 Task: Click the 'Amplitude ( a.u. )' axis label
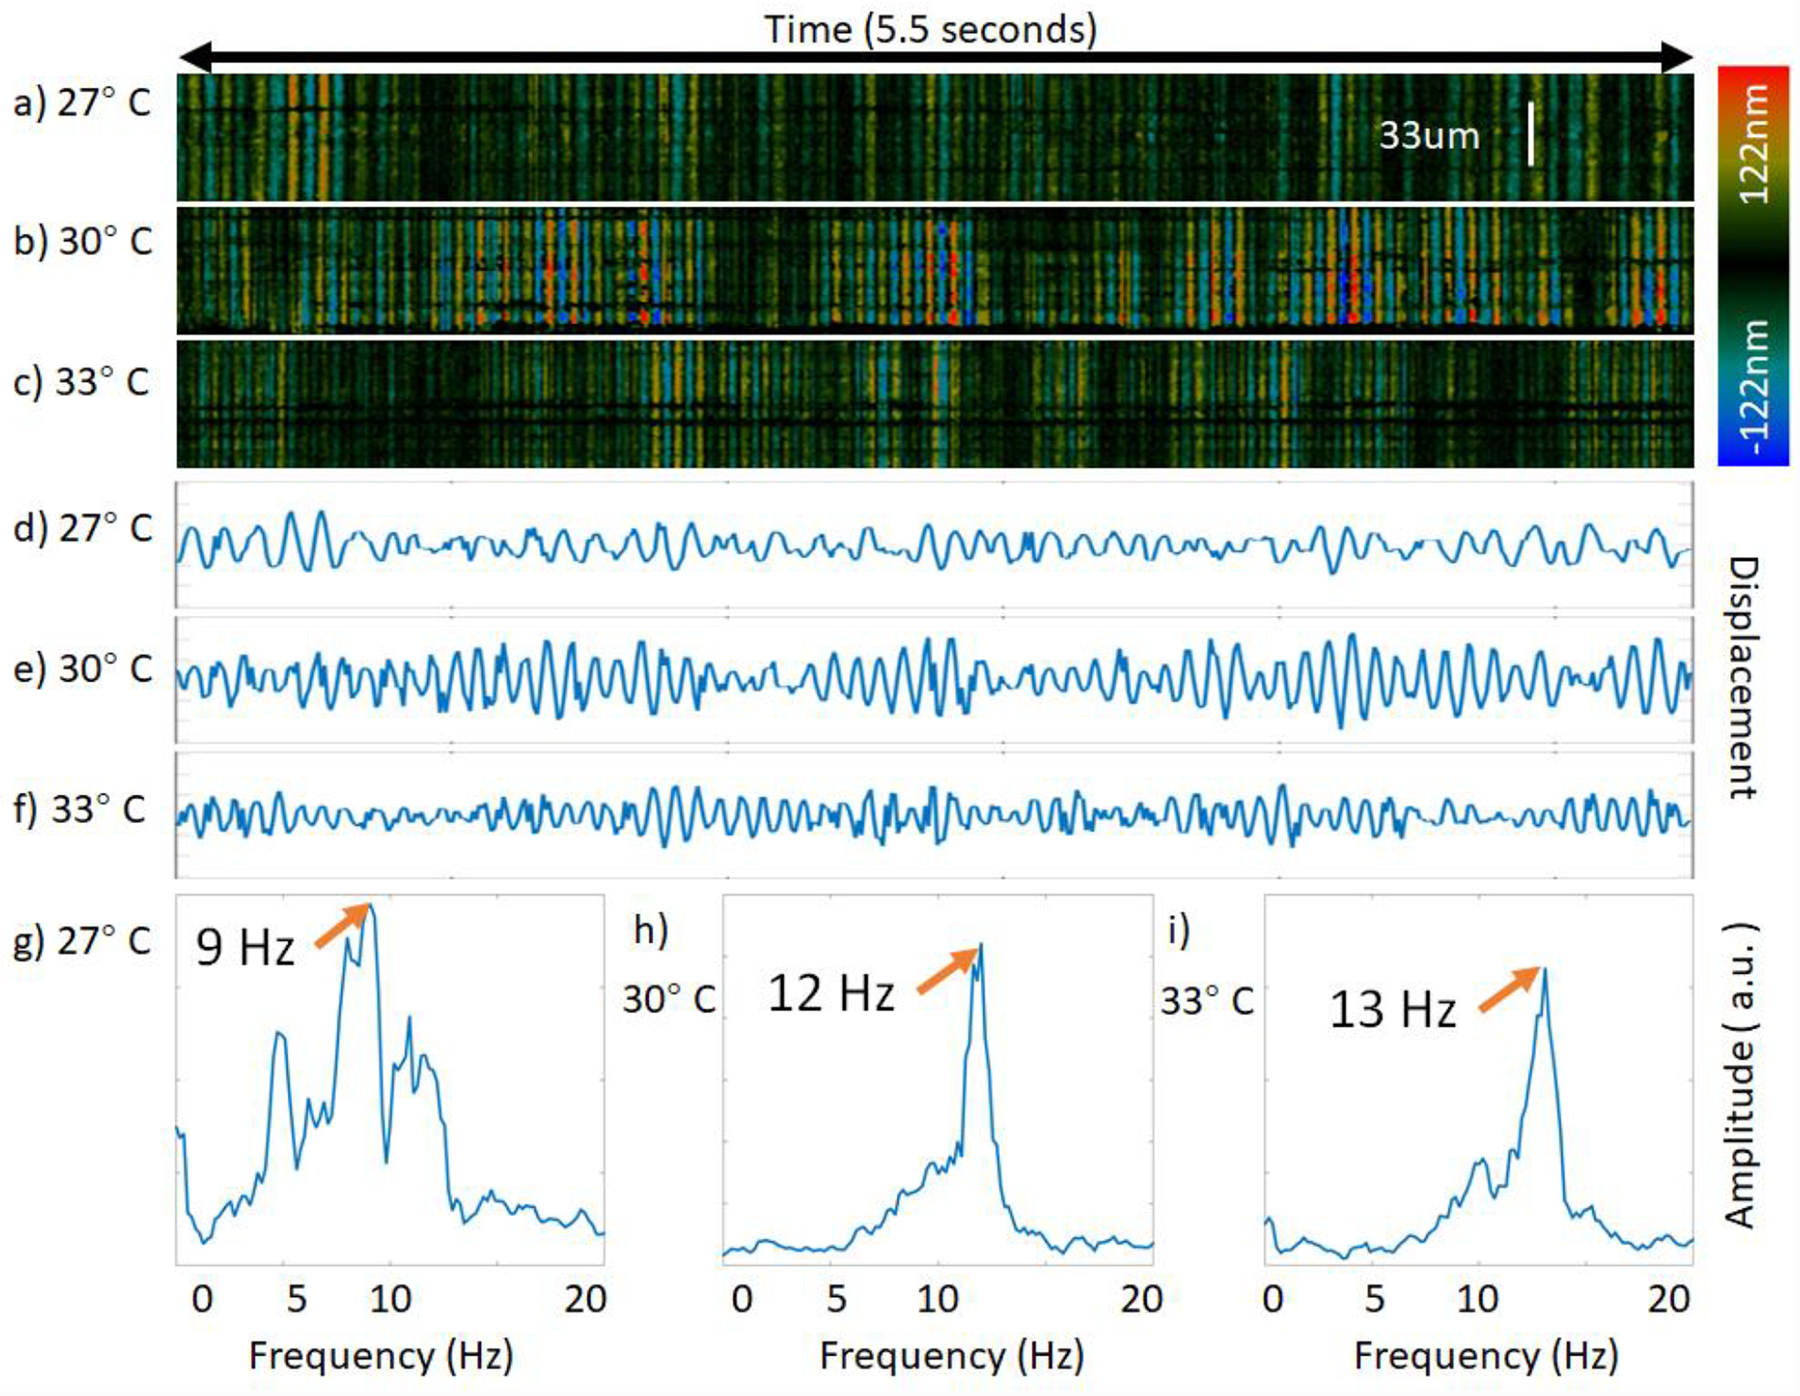point(1741,1075)
